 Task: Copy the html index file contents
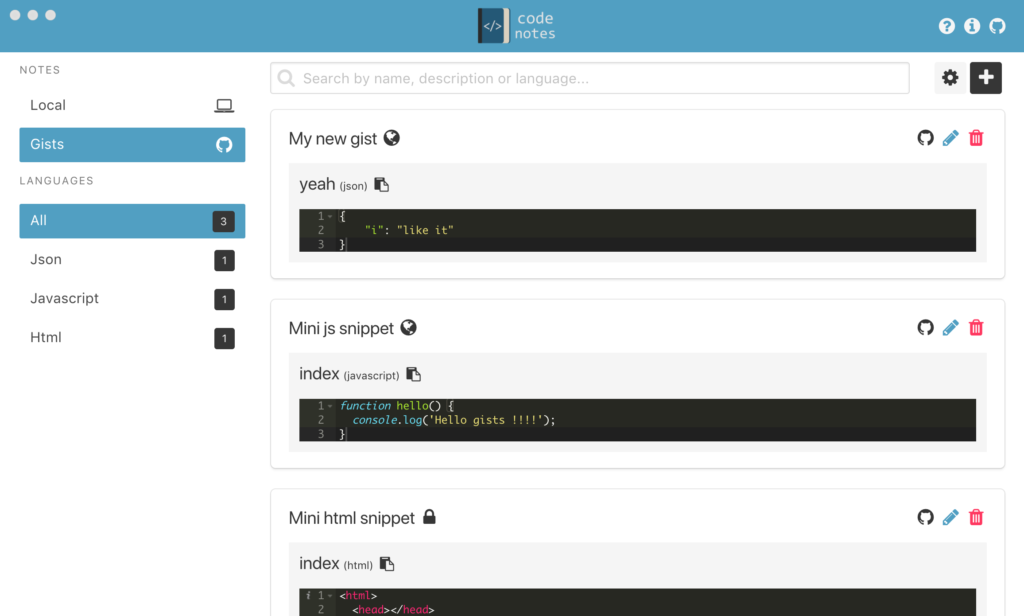pos(387,564)
